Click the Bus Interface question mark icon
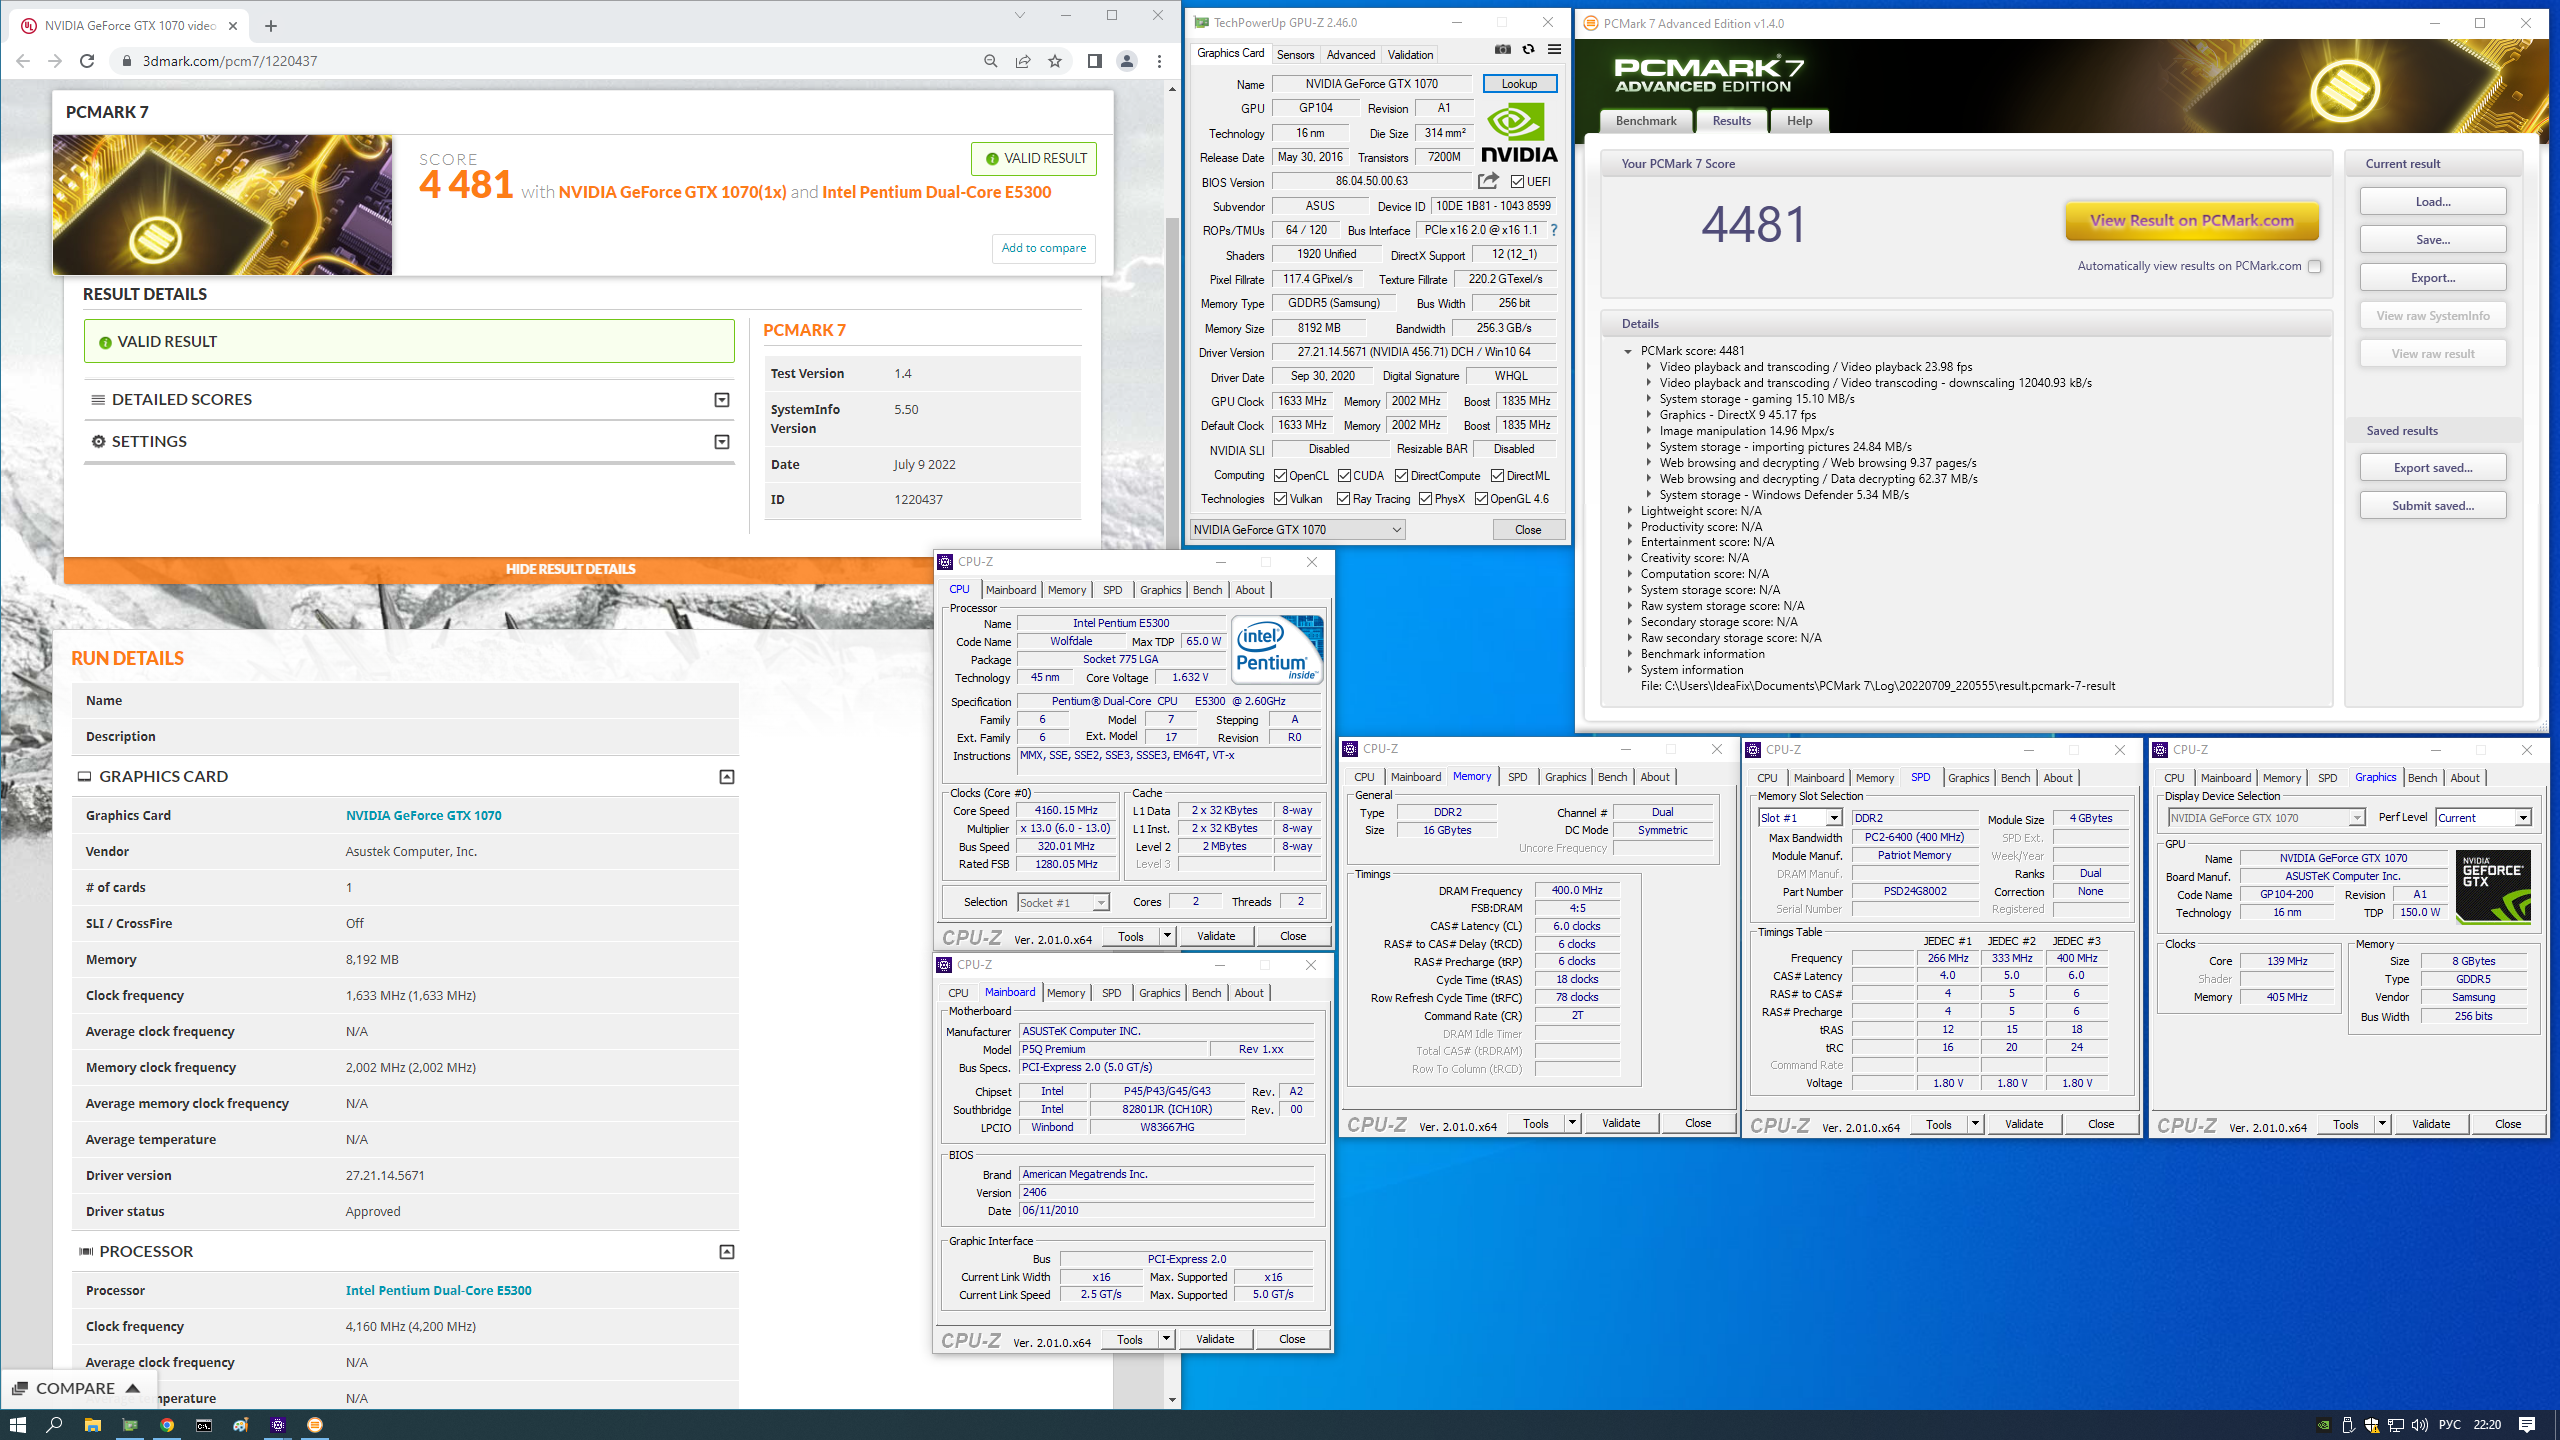 tap(1554, 230)
